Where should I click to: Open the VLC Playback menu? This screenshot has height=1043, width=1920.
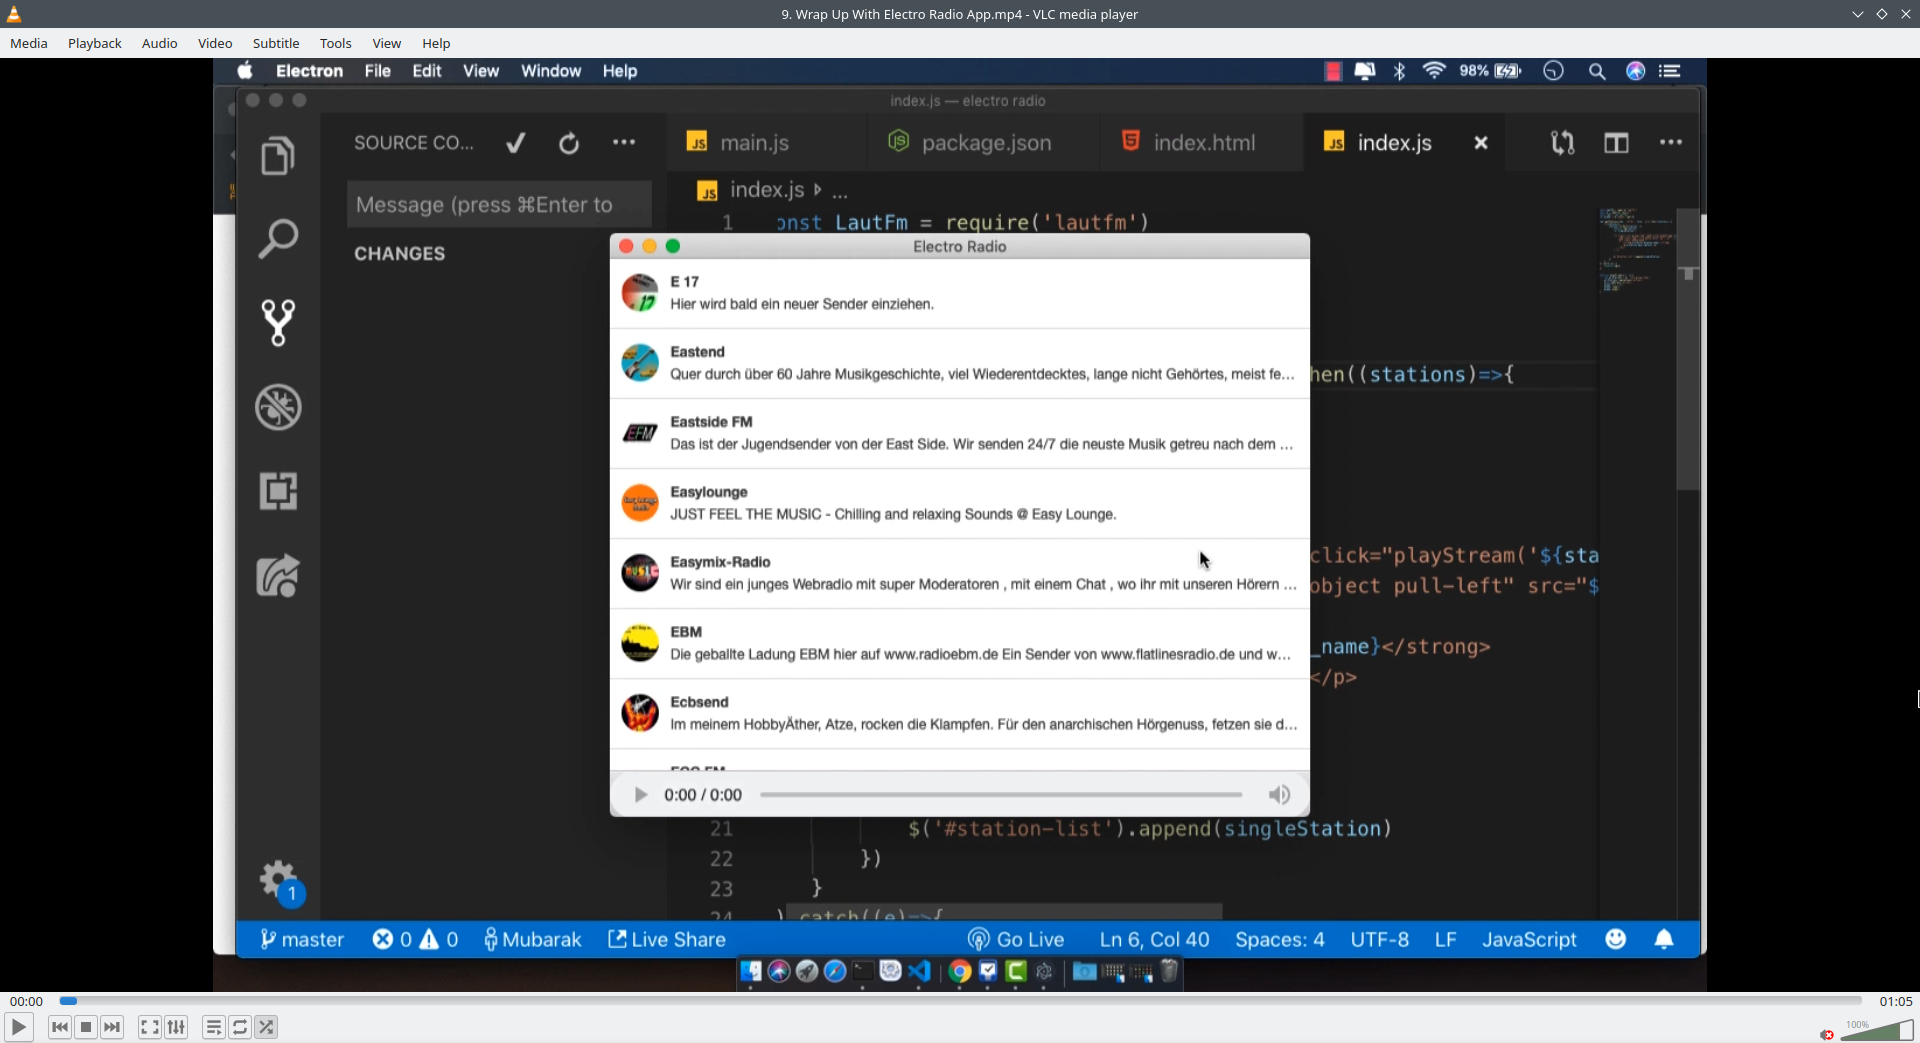click(95, 43)
